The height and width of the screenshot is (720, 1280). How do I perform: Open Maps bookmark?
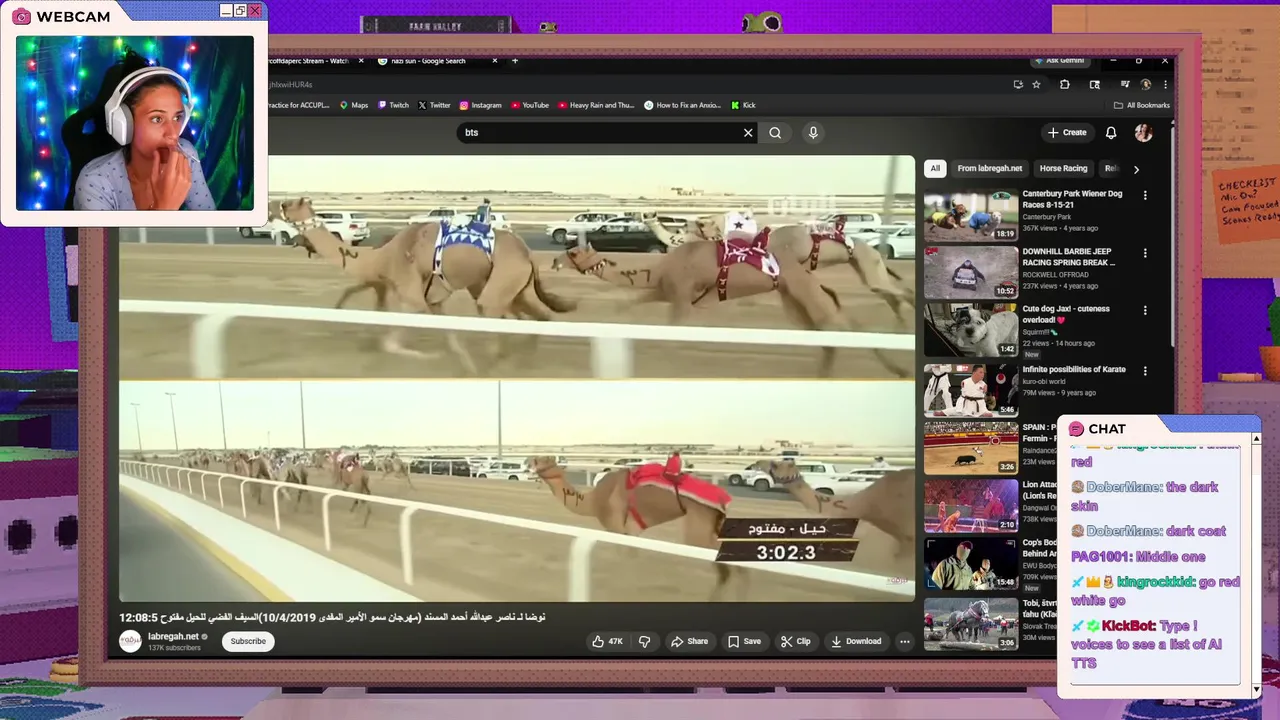(x=354, y=105)
